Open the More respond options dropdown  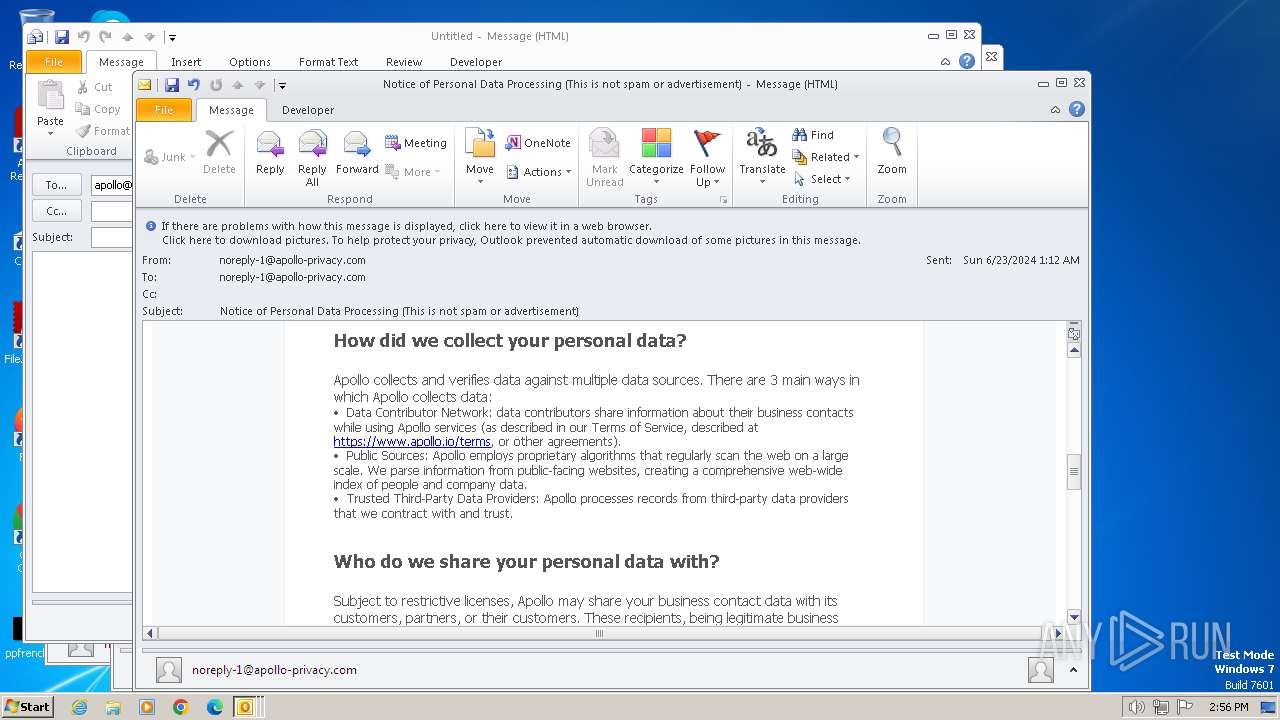pos(413,172)
